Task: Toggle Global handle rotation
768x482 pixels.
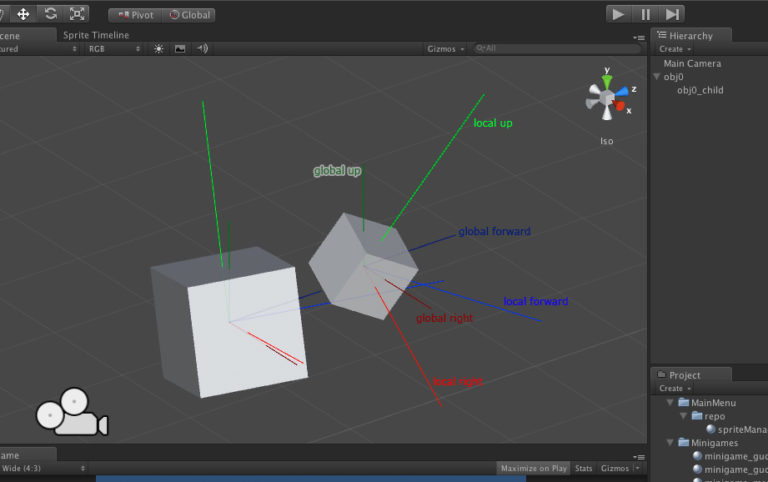Action: [x=189, y=15]
